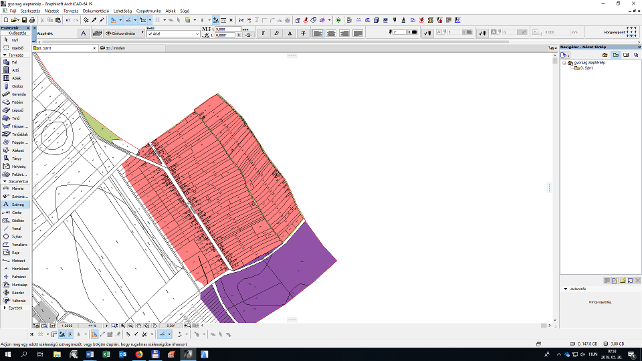Click the pen color swatch in info box
The width and height of the screenshot is (642, 361).
[x=414, y=32]
